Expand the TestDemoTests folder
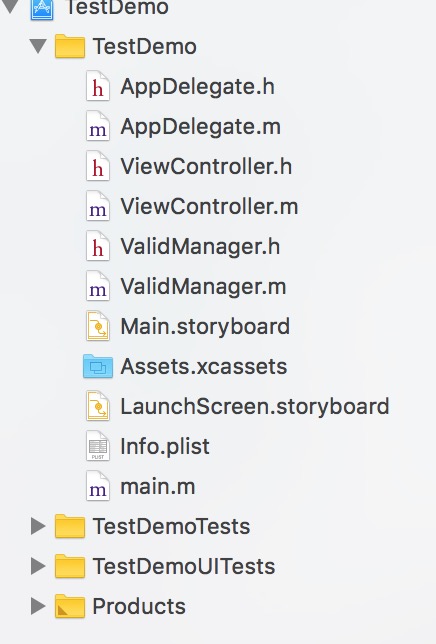 [x=38, y=526]
